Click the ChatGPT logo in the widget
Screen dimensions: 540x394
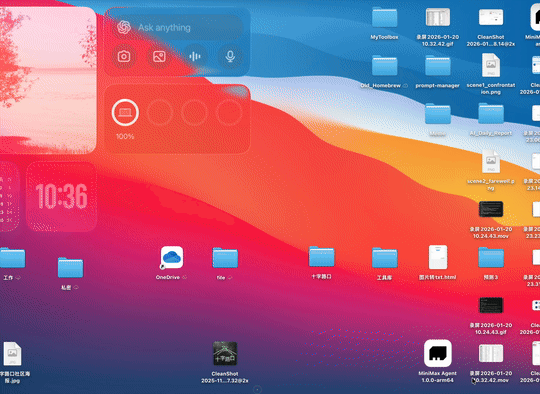click(124, 27)
